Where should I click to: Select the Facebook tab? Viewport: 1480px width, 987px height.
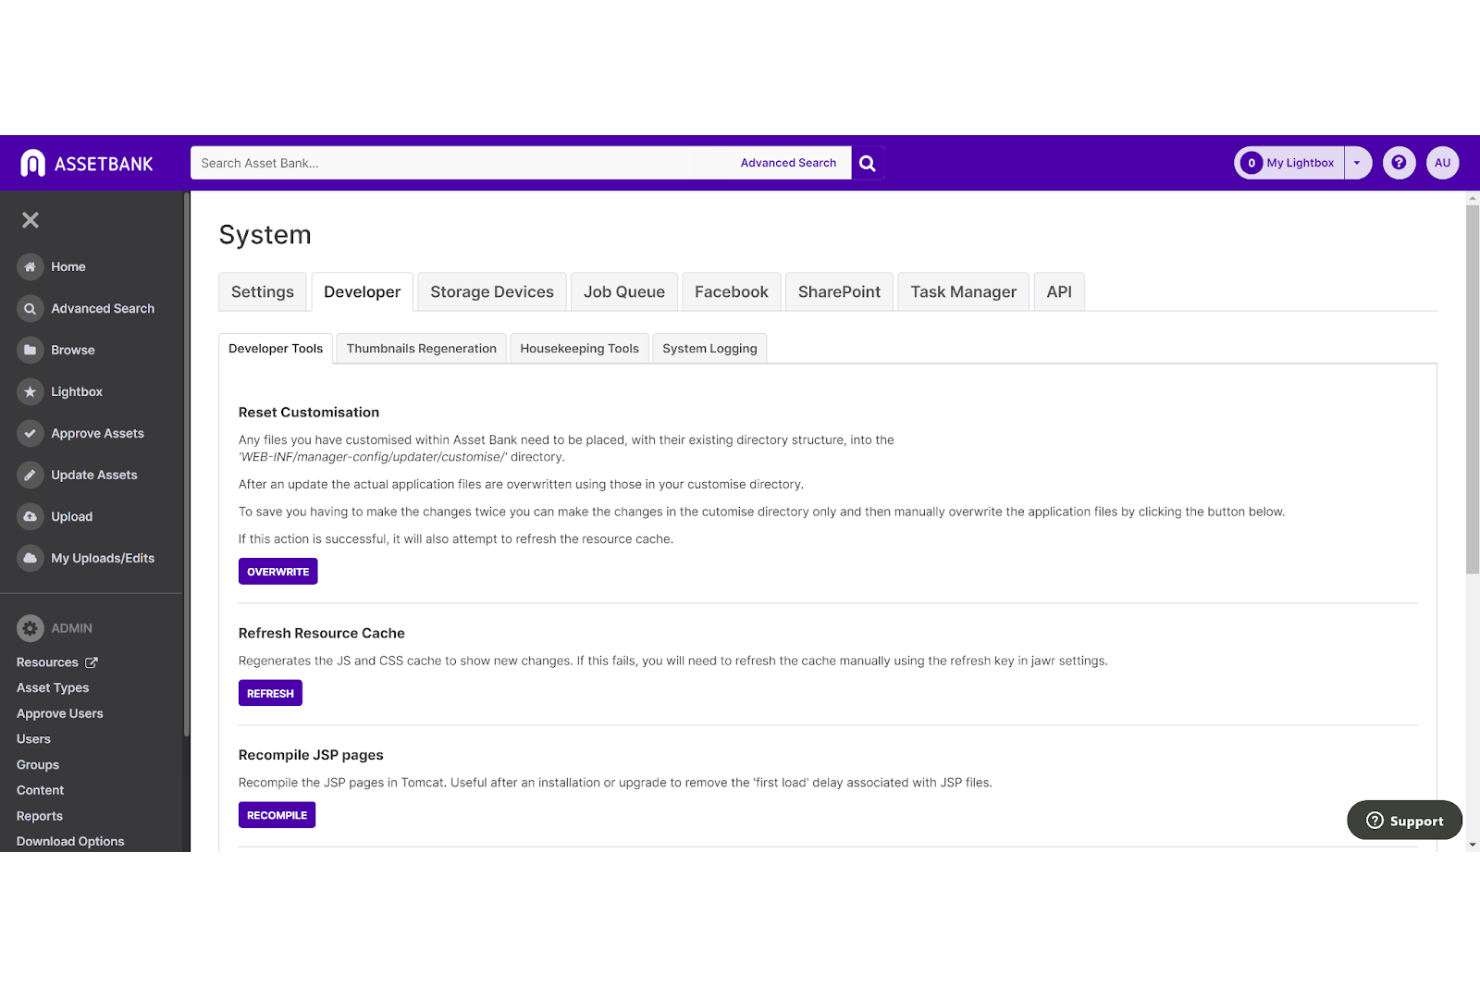[x=731, y=292]
